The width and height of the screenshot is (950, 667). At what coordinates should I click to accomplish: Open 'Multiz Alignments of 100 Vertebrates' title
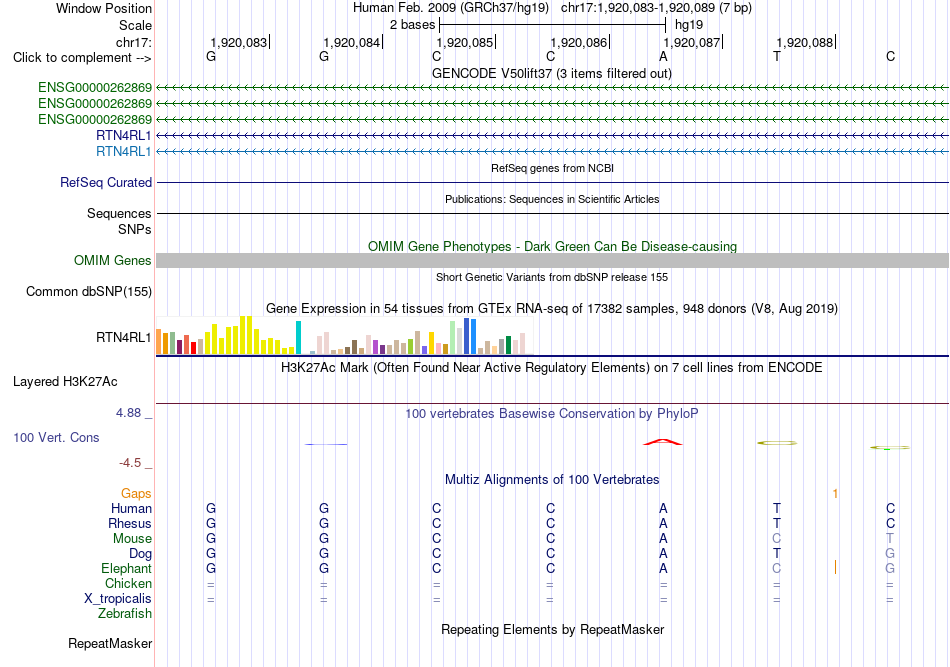point(552,480)
